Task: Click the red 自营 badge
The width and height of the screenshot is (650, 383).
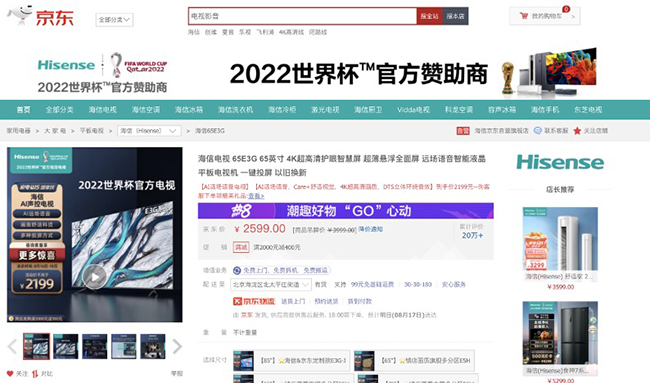Action: tap(463, 131)
